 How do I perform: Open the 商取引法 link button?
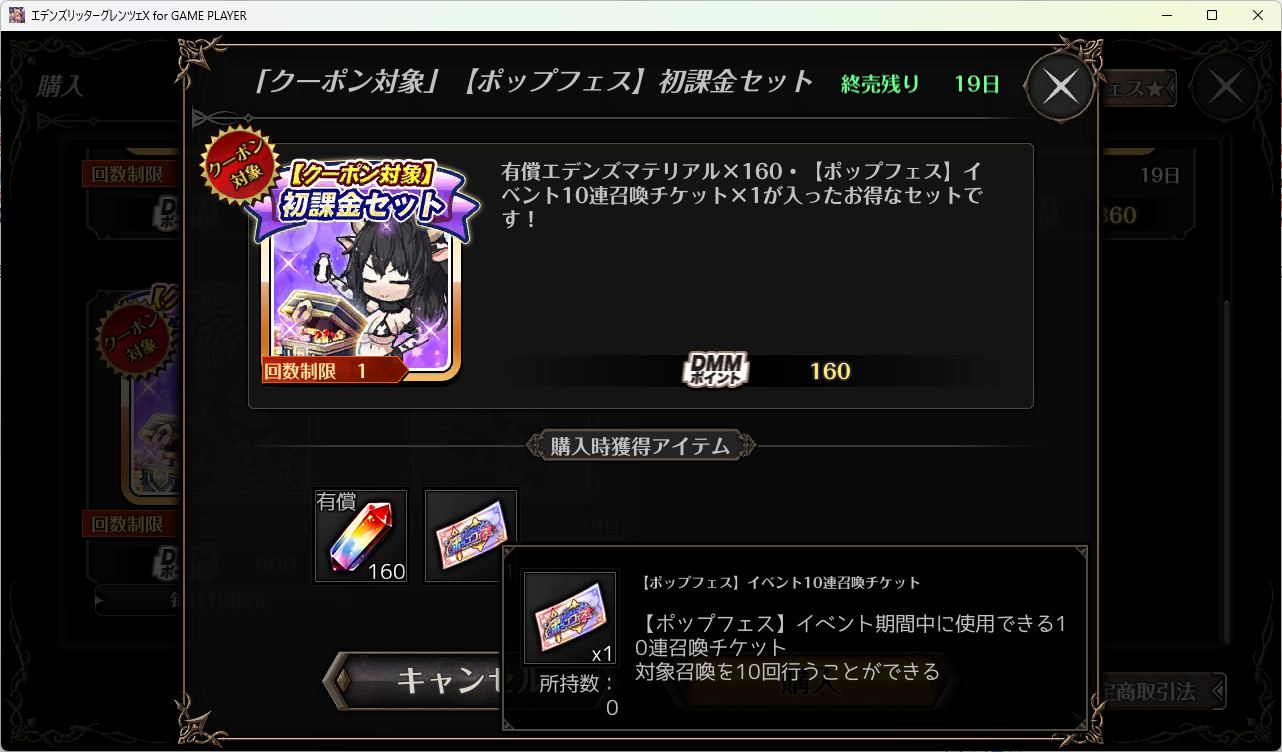(1160, 691)
